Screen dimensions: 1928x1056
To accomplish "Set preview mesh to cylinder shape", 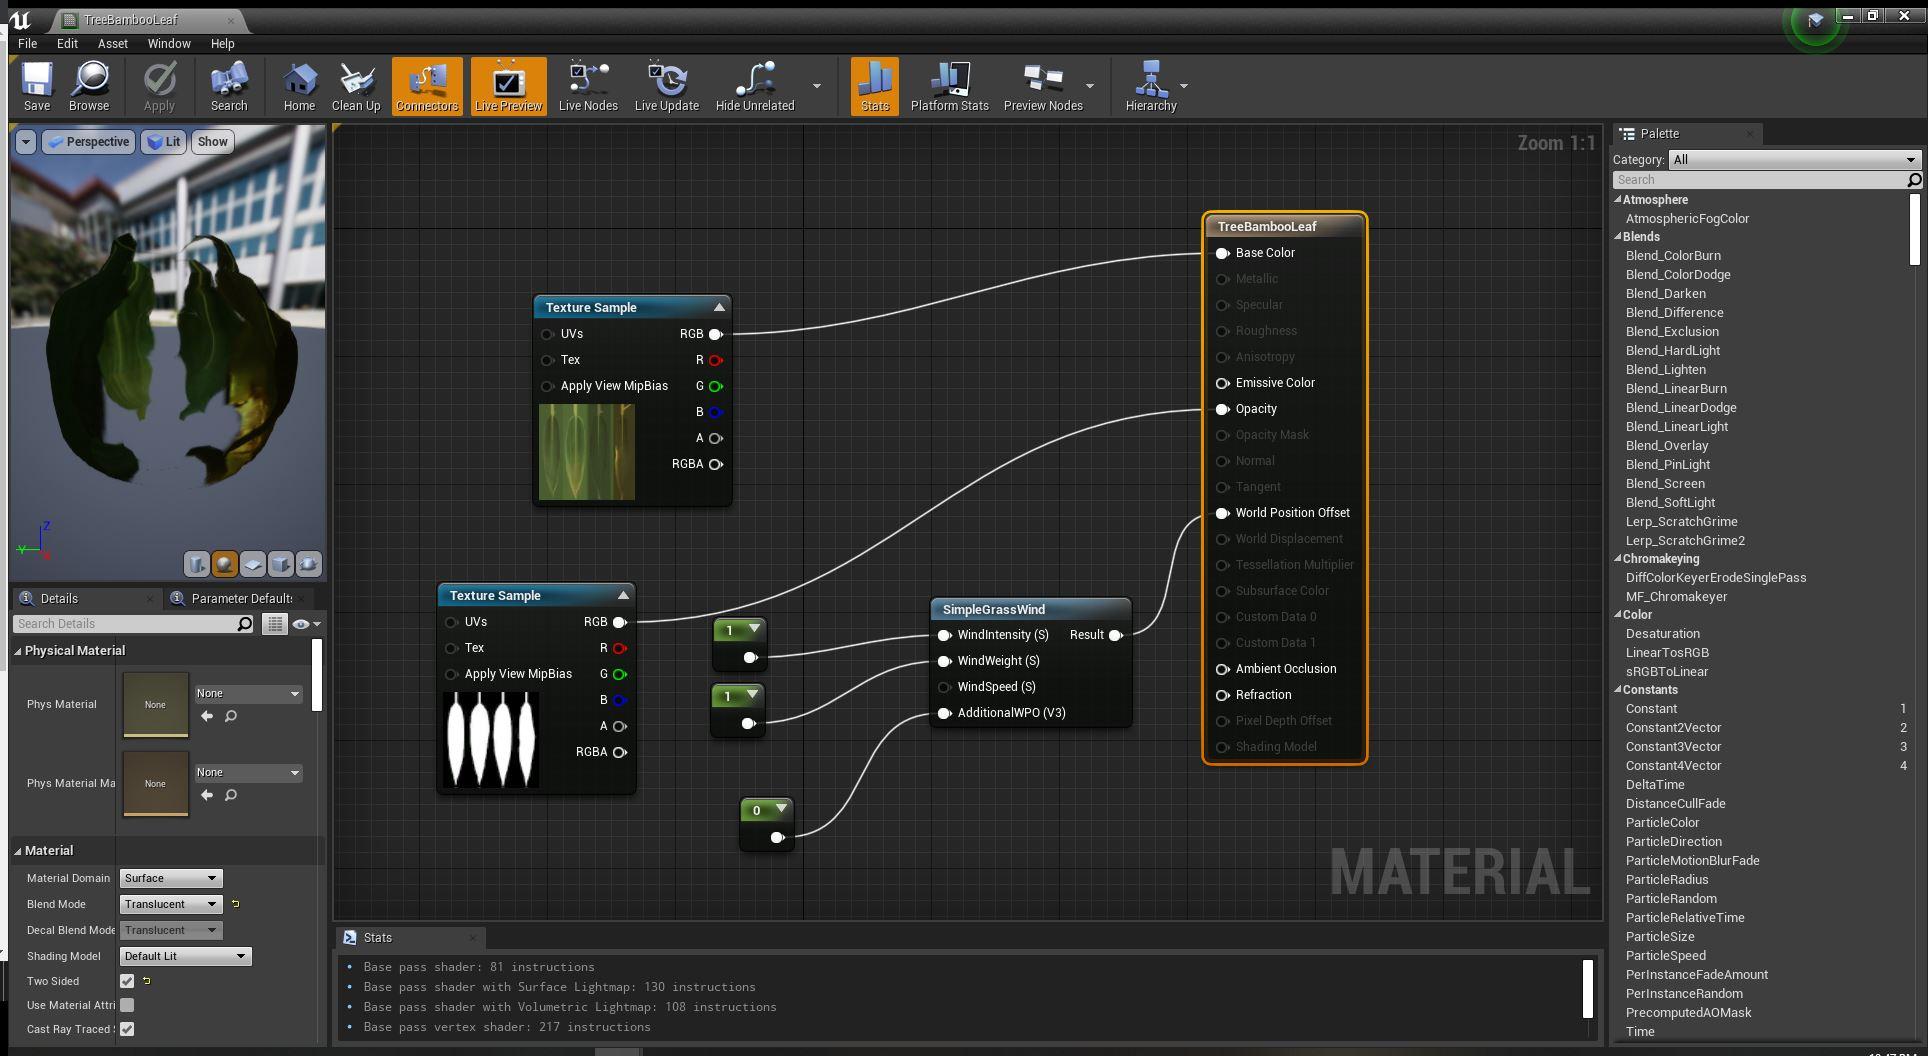I will click(x=197, y=564).
